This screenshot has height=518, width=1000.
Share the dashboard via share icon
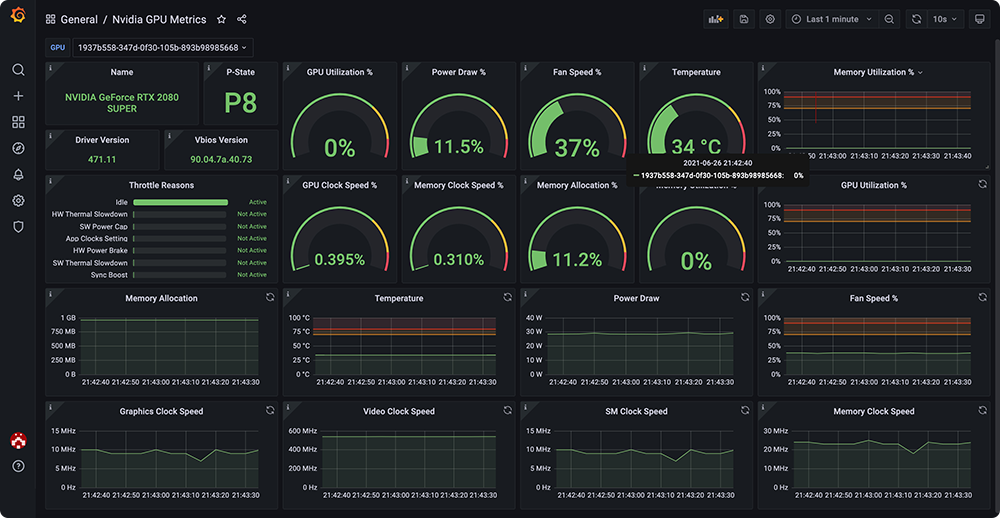pyautogui.click(x=242, y=19)
